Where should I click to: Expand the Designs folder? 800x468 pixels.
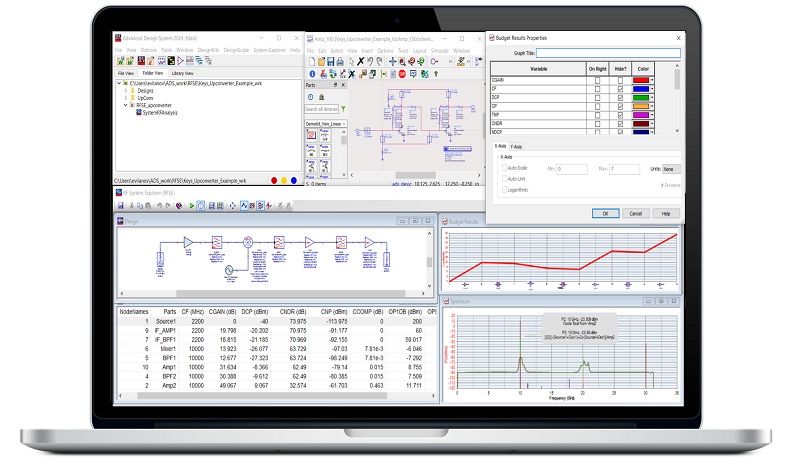126,90
